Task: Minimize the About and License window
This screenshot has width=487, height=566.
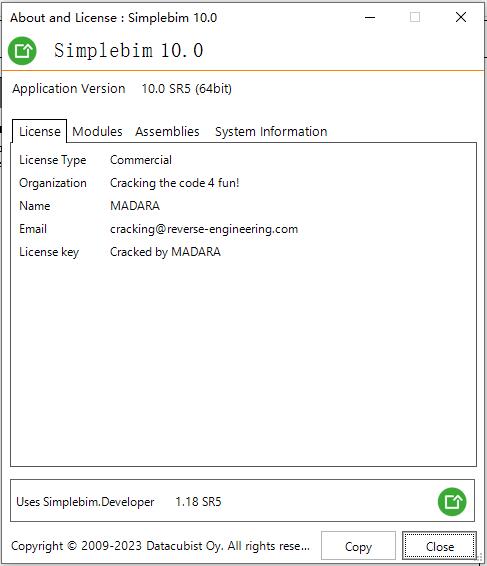Action: pos(370,17)
